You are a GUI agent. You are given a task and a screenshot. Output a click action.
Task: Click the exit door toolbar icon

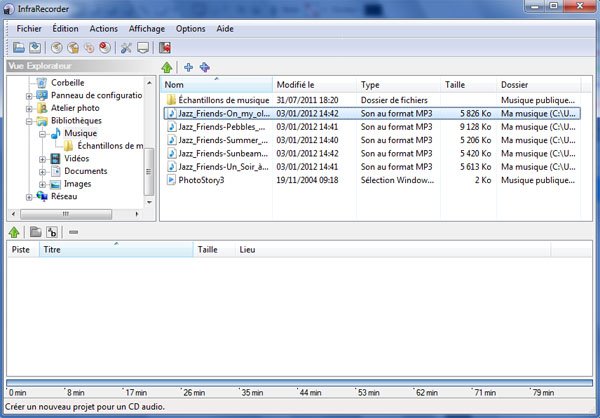(x=165, y=48)
